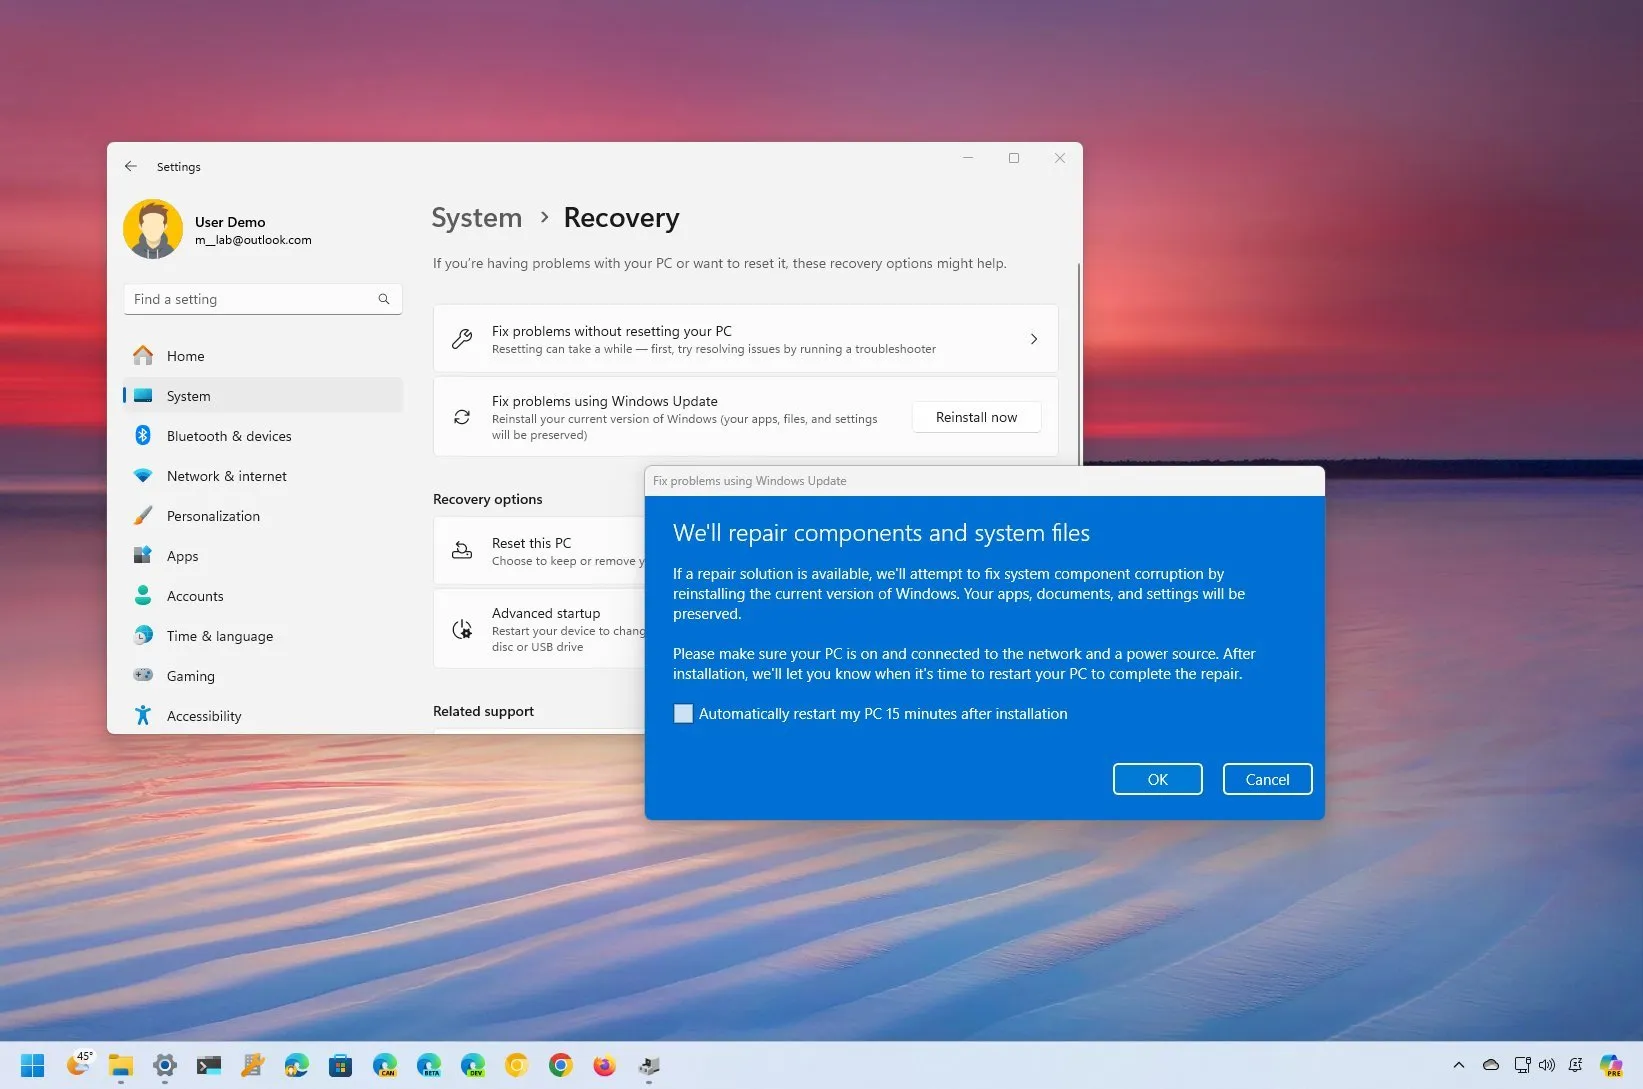1643x1089 pixels.
Task: Click the Settings window vertical scrollbar
Action: [x=1079, y=364]
